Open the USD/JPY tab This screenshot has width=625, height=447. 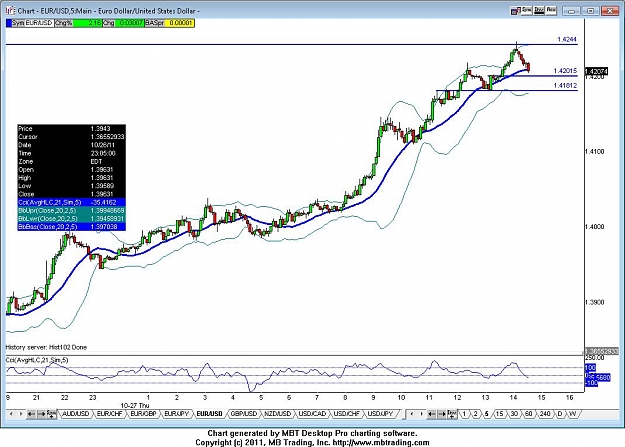tap(380, 414)
